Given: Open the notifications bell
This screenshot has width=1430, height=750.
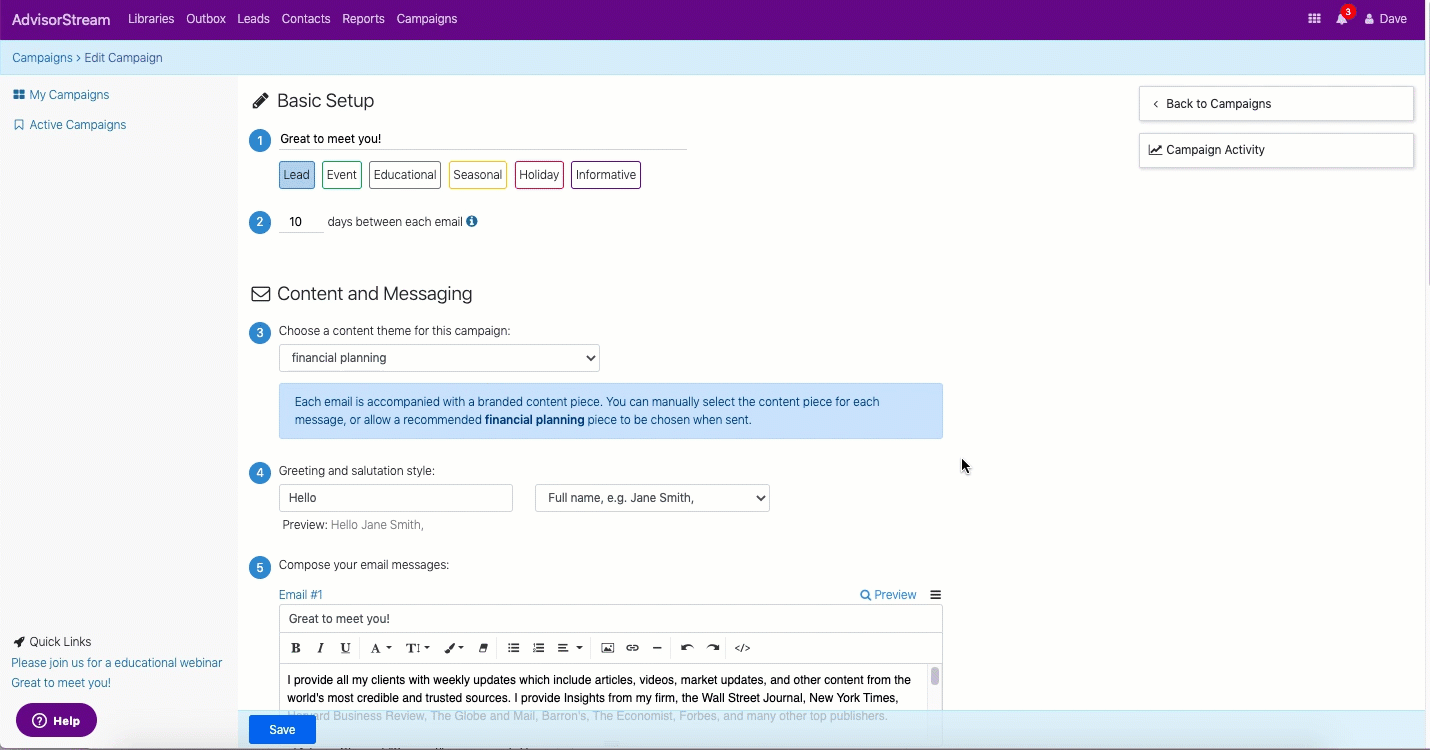Looking at the screenshot, I should coord(1342,19).
